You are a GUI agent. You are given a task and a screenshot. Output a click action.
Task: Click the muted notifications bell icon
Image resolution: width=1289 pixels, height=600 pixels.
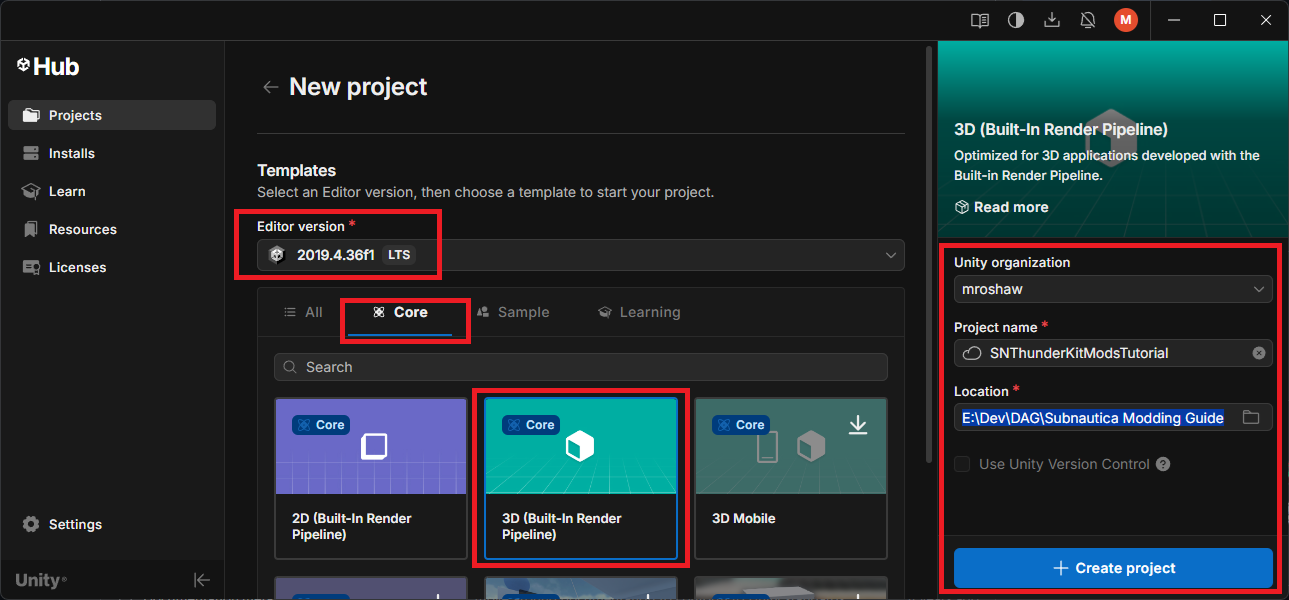(1088, 20)
